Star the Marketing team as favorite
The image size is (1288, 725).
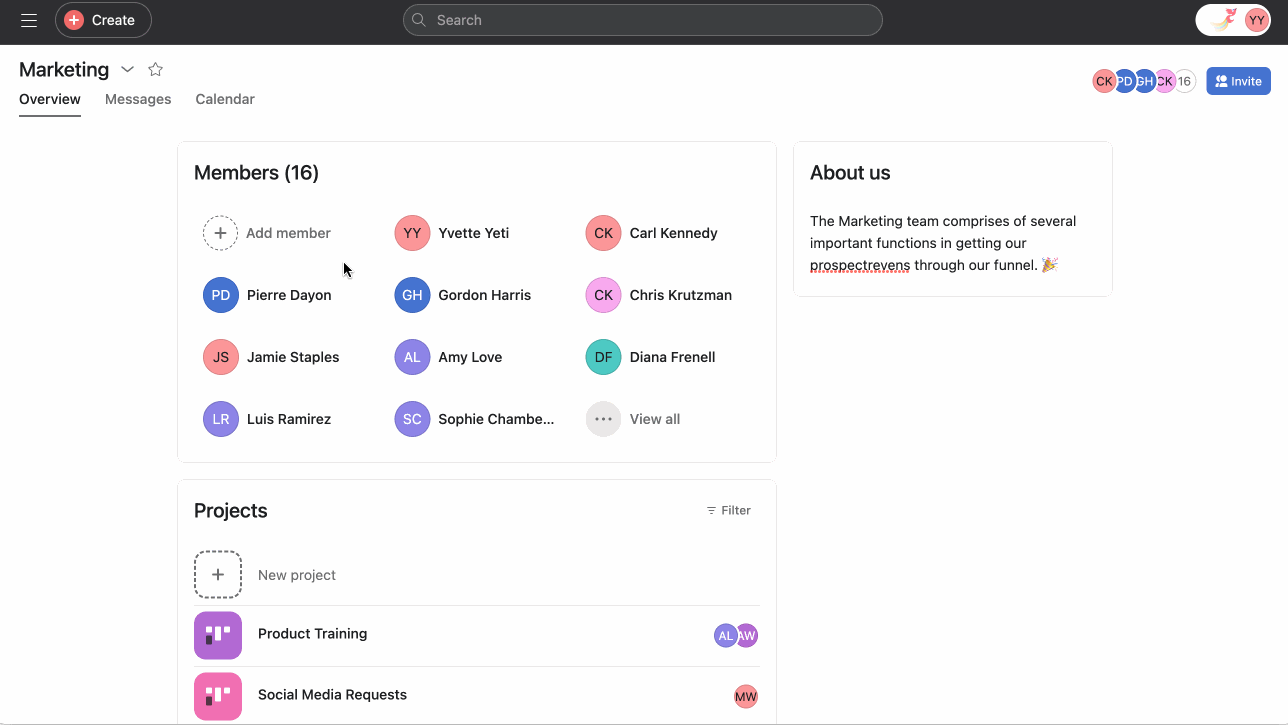click(155, 69)
